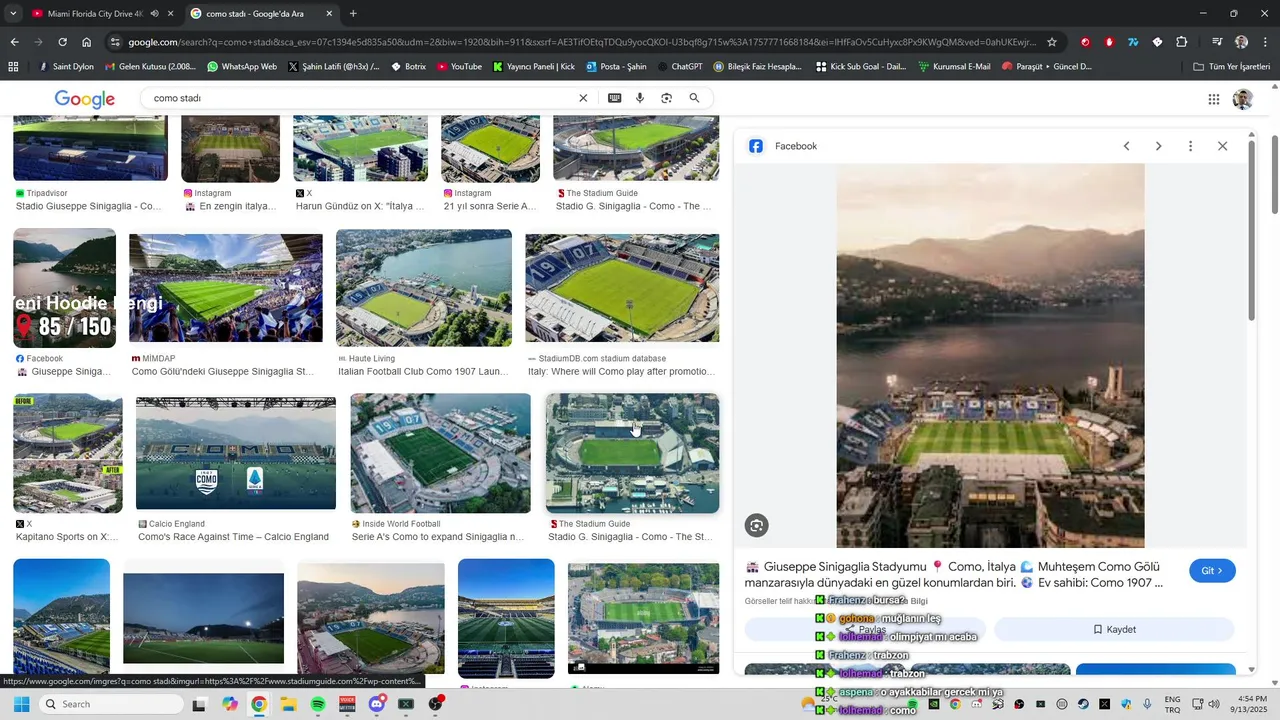The width and height of the screenshot is (1280, 720).
Task: Open the Gelen Kutusu bookmark
Action: (x=150, y=67)
